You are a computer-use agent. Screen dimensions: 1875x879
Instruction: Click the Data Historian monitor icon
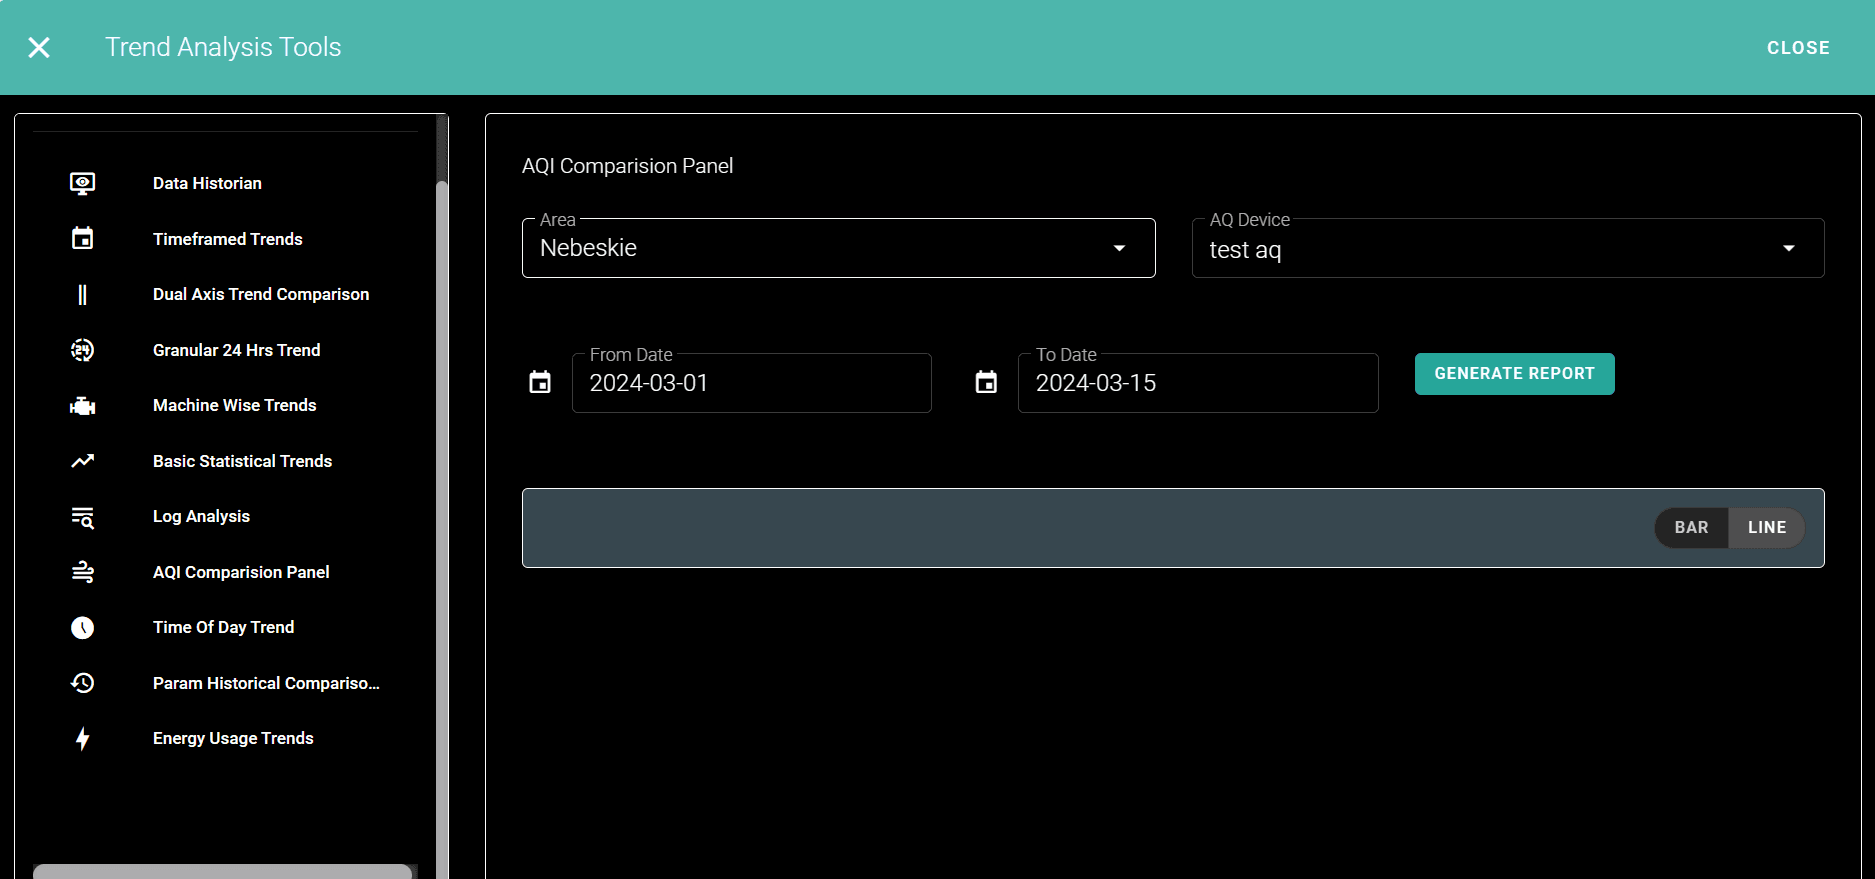pyautogui.click(x=82, y=183)
